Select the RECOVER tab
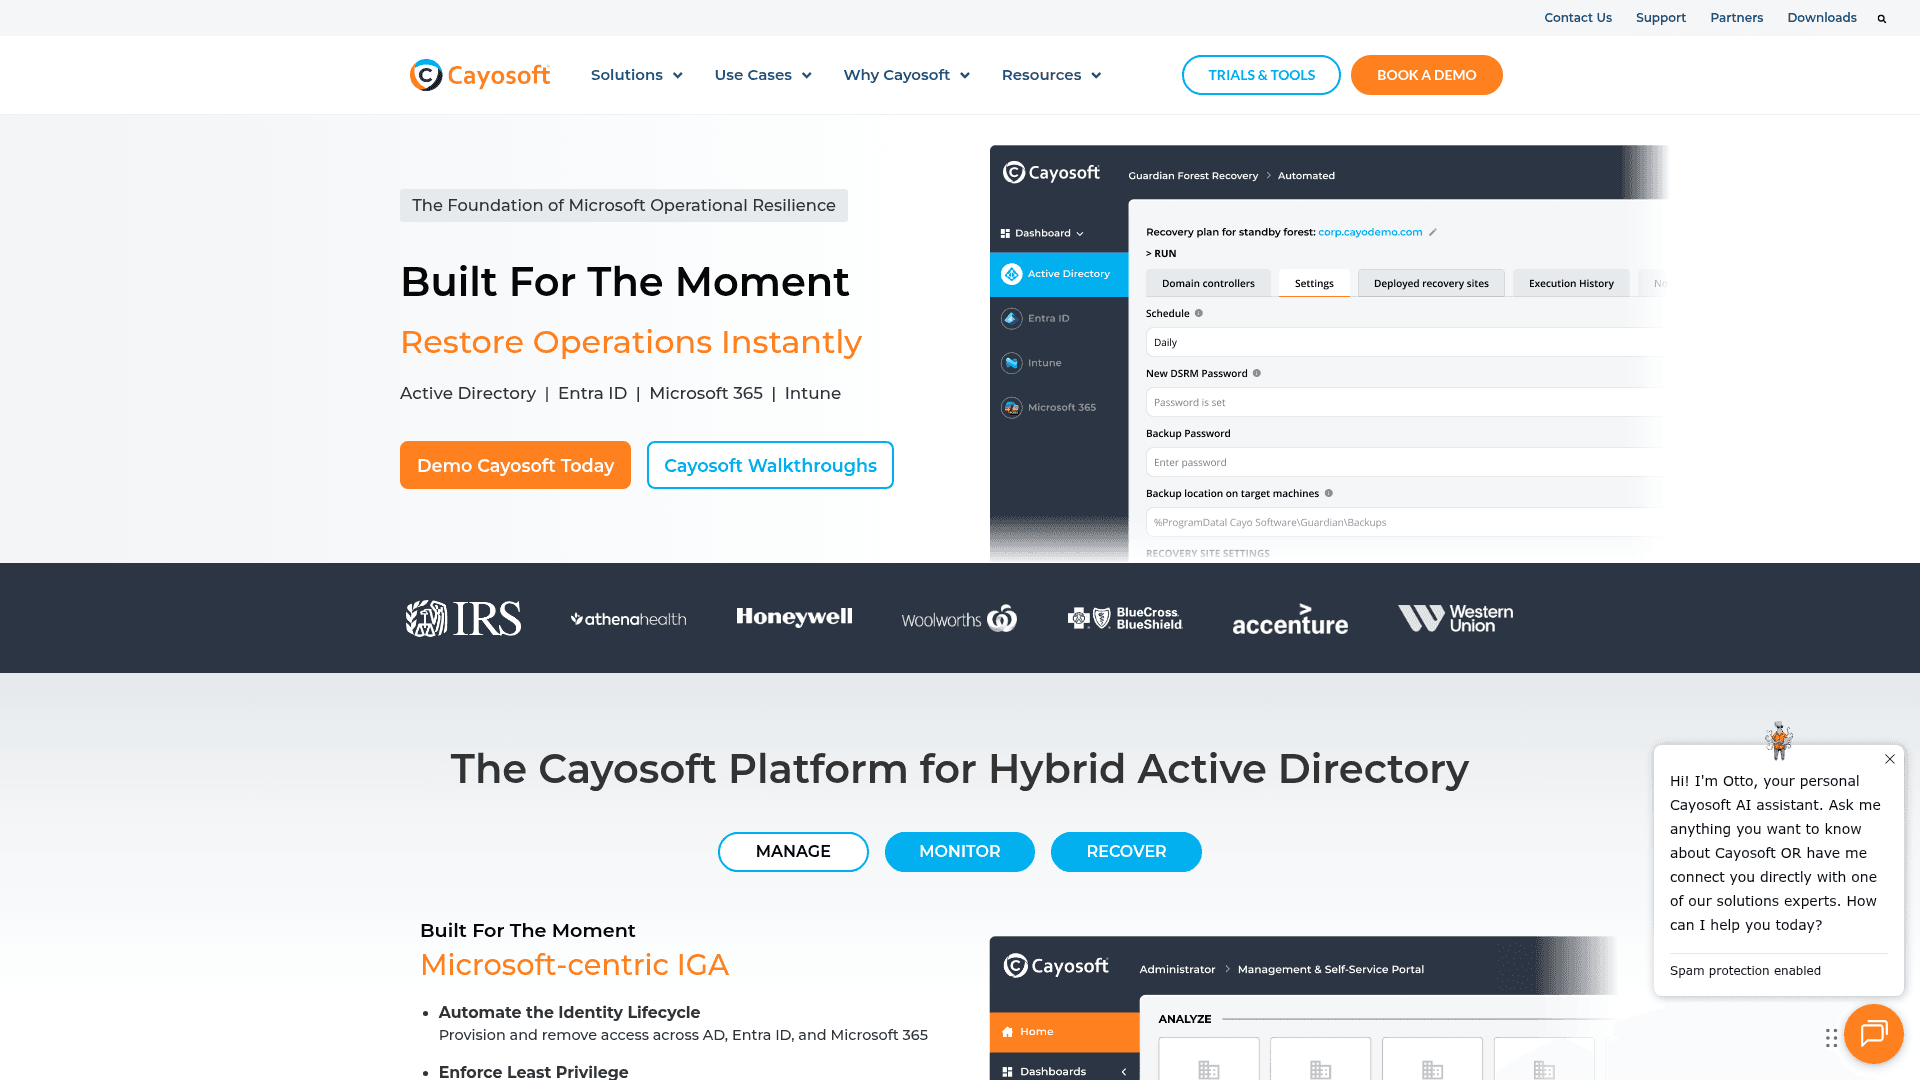The width and height of the screenshot is (1920, 1080). click(x=1126, y=852)
